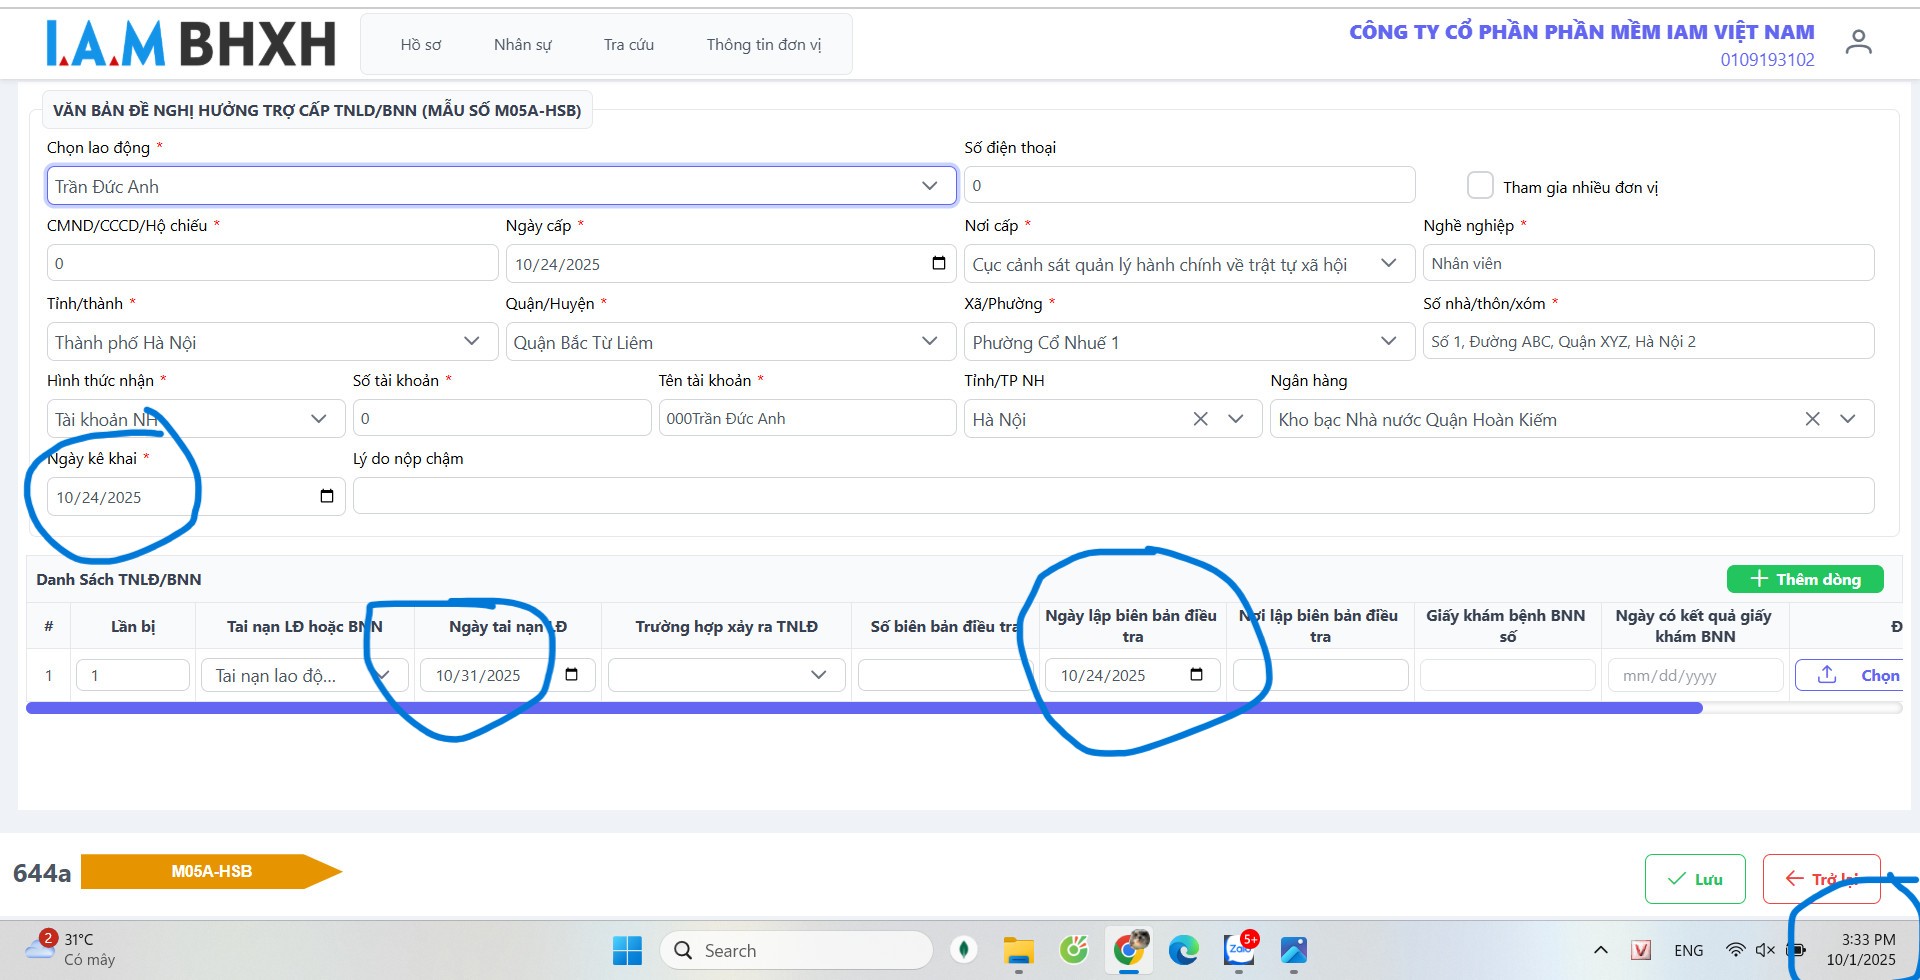Screen dimensions: 1920x980
Task: Click the Lưu button
Action: (x=1695, y=879)
